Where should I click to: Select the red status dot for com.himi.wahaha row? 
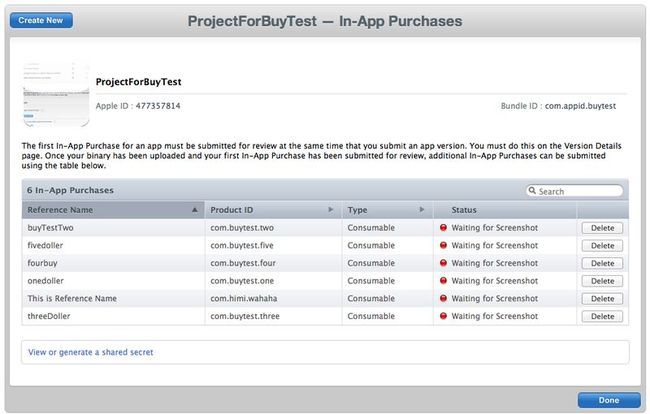[443, 298]
